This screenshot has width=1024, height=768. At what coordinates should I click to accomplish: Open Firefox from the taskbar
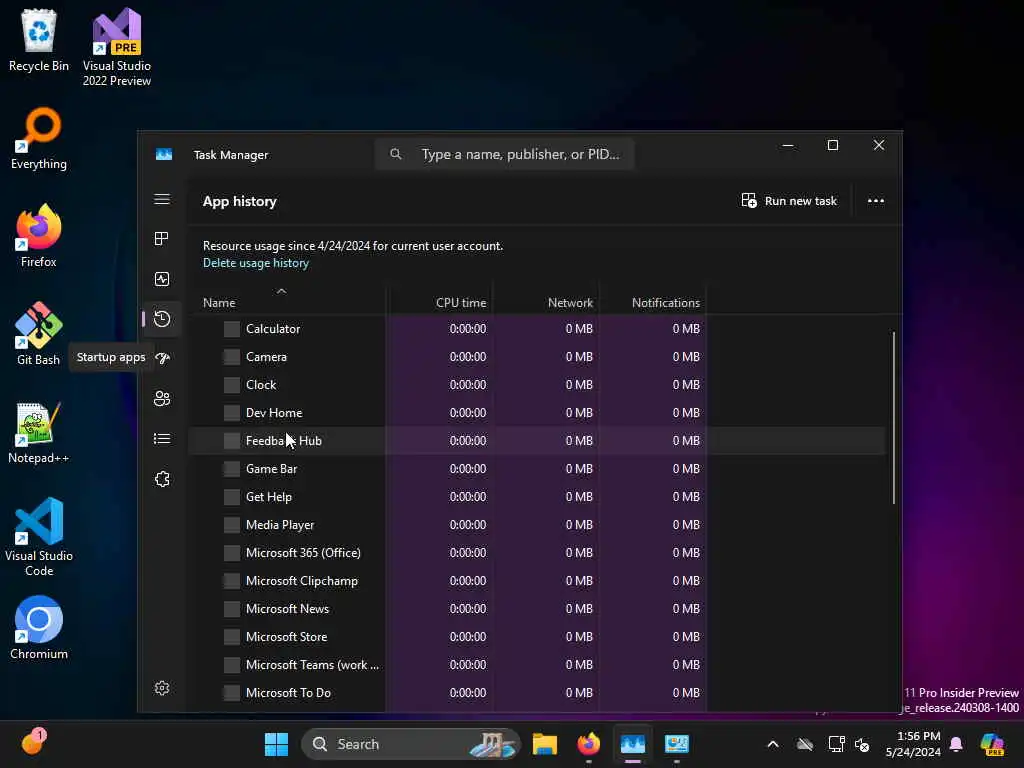(x=588, y=744)
